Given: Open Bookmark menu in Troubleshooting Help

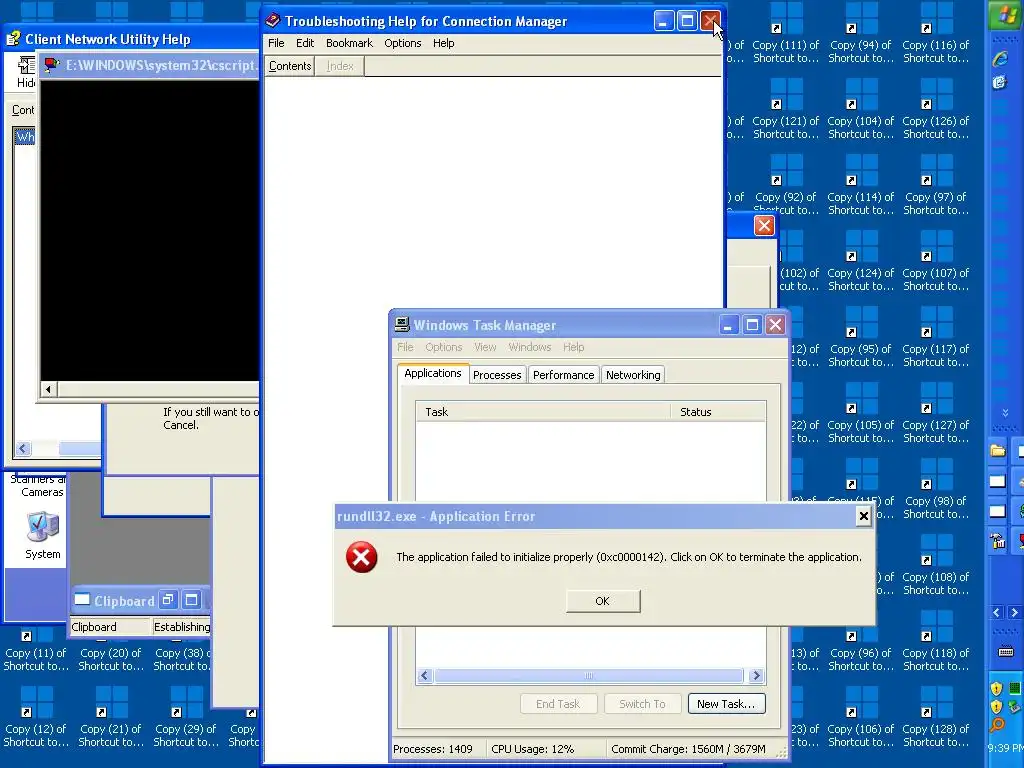Looking at the screenshot, I should (349, 43).
